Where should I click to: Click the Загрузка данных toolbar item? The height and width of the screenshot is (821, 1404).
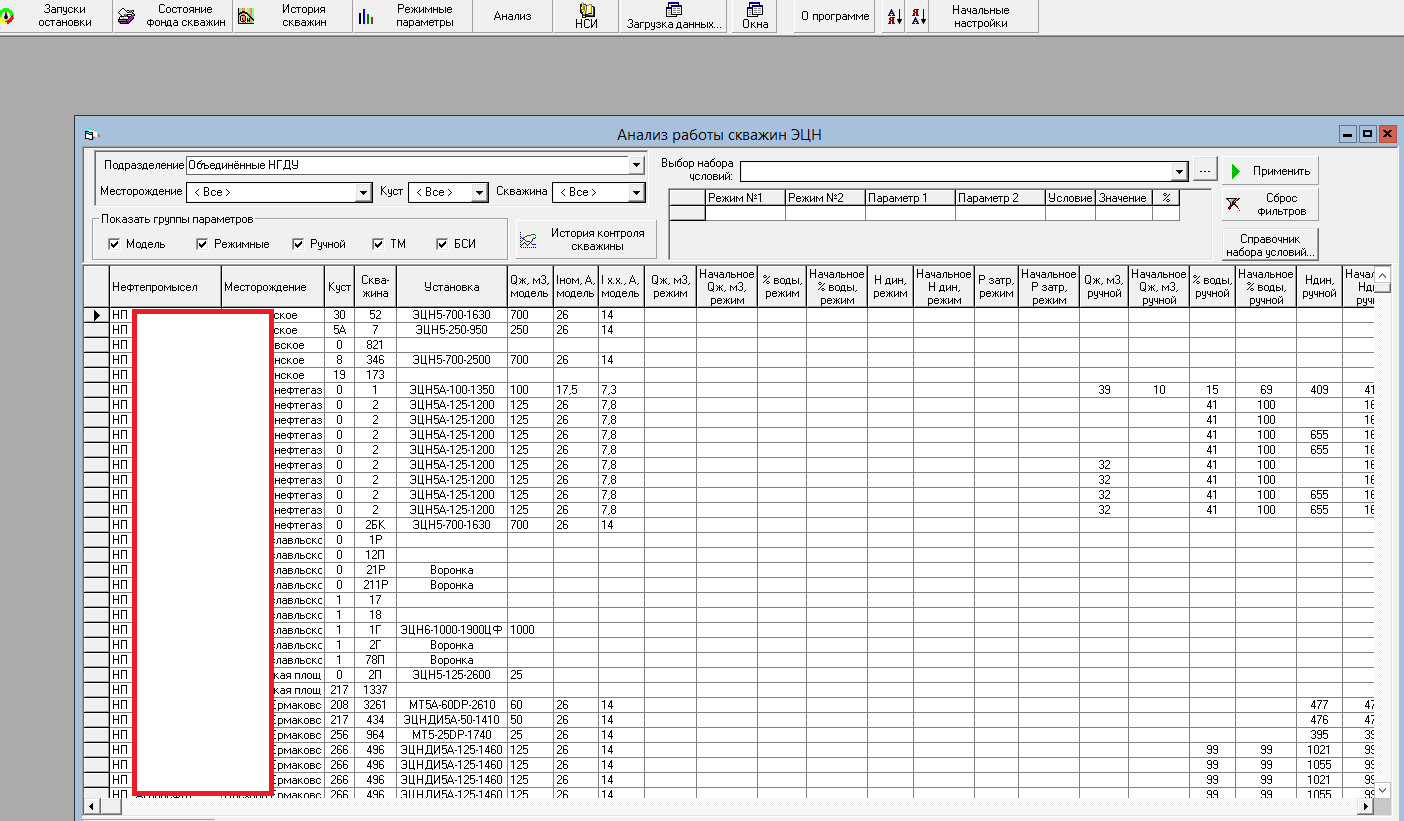(673, 16)
